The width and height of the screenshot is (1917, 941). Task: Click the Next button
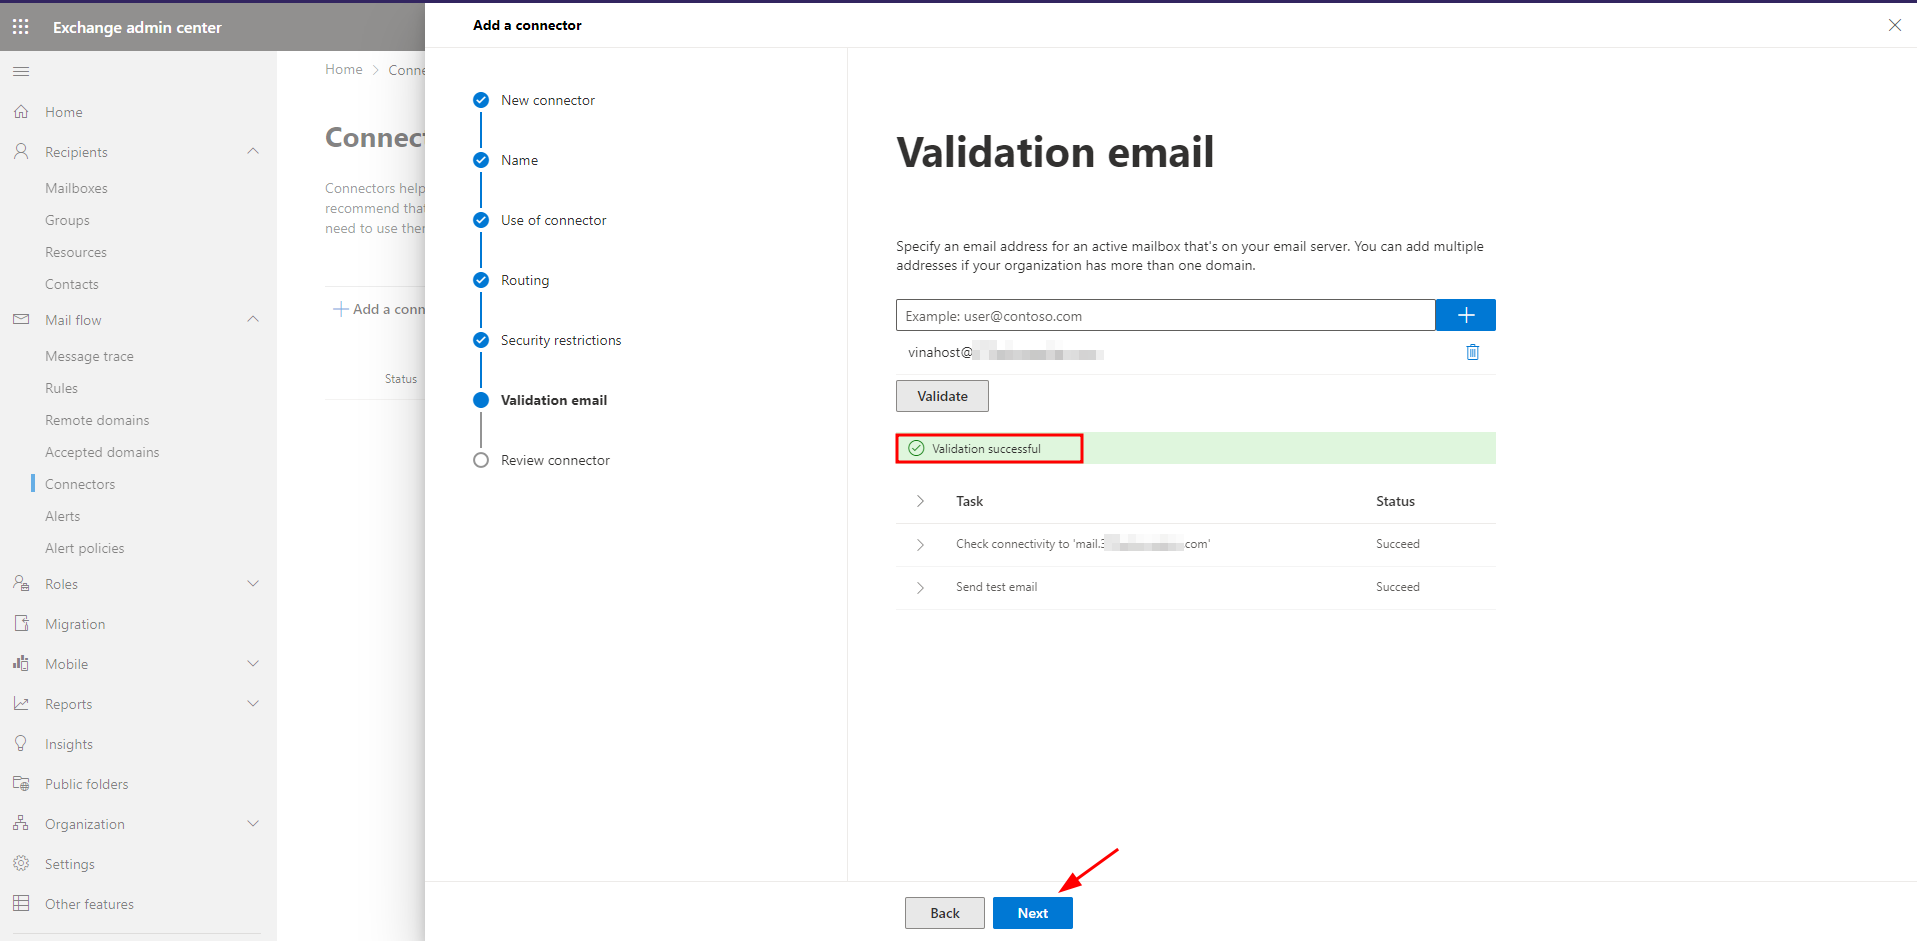point(1032,913)
